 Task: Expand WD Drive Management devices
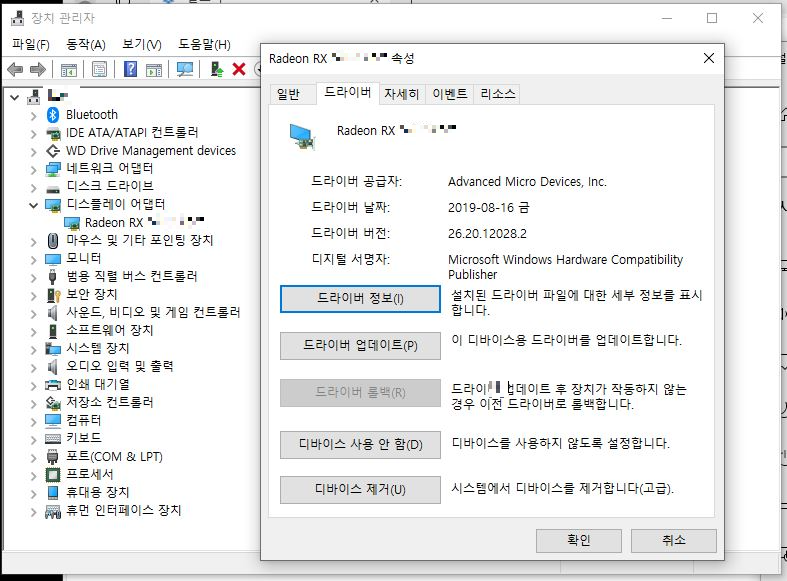coord(33,152)
